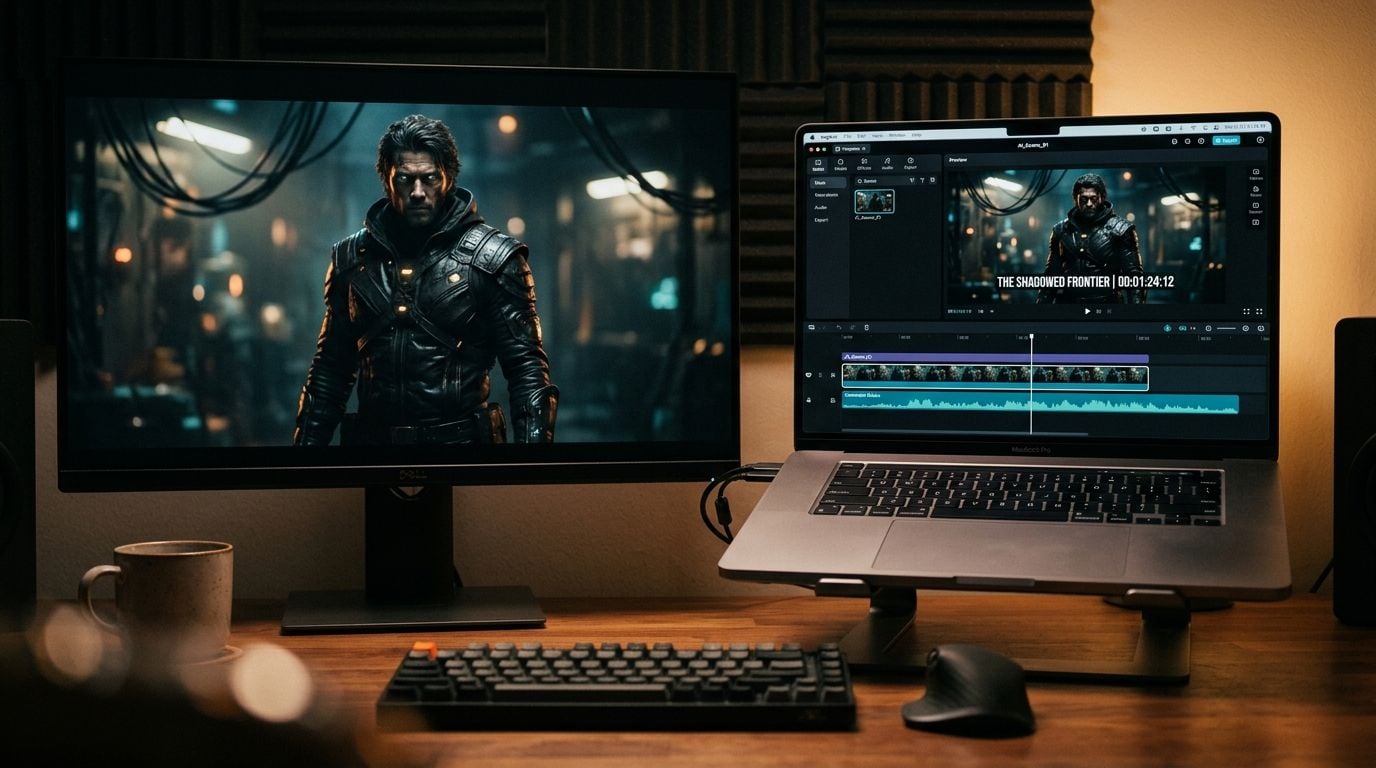Viewport: 1376px width, 768px height.
Task: Toggle the lock icon on the audio track
Action: 809,400
